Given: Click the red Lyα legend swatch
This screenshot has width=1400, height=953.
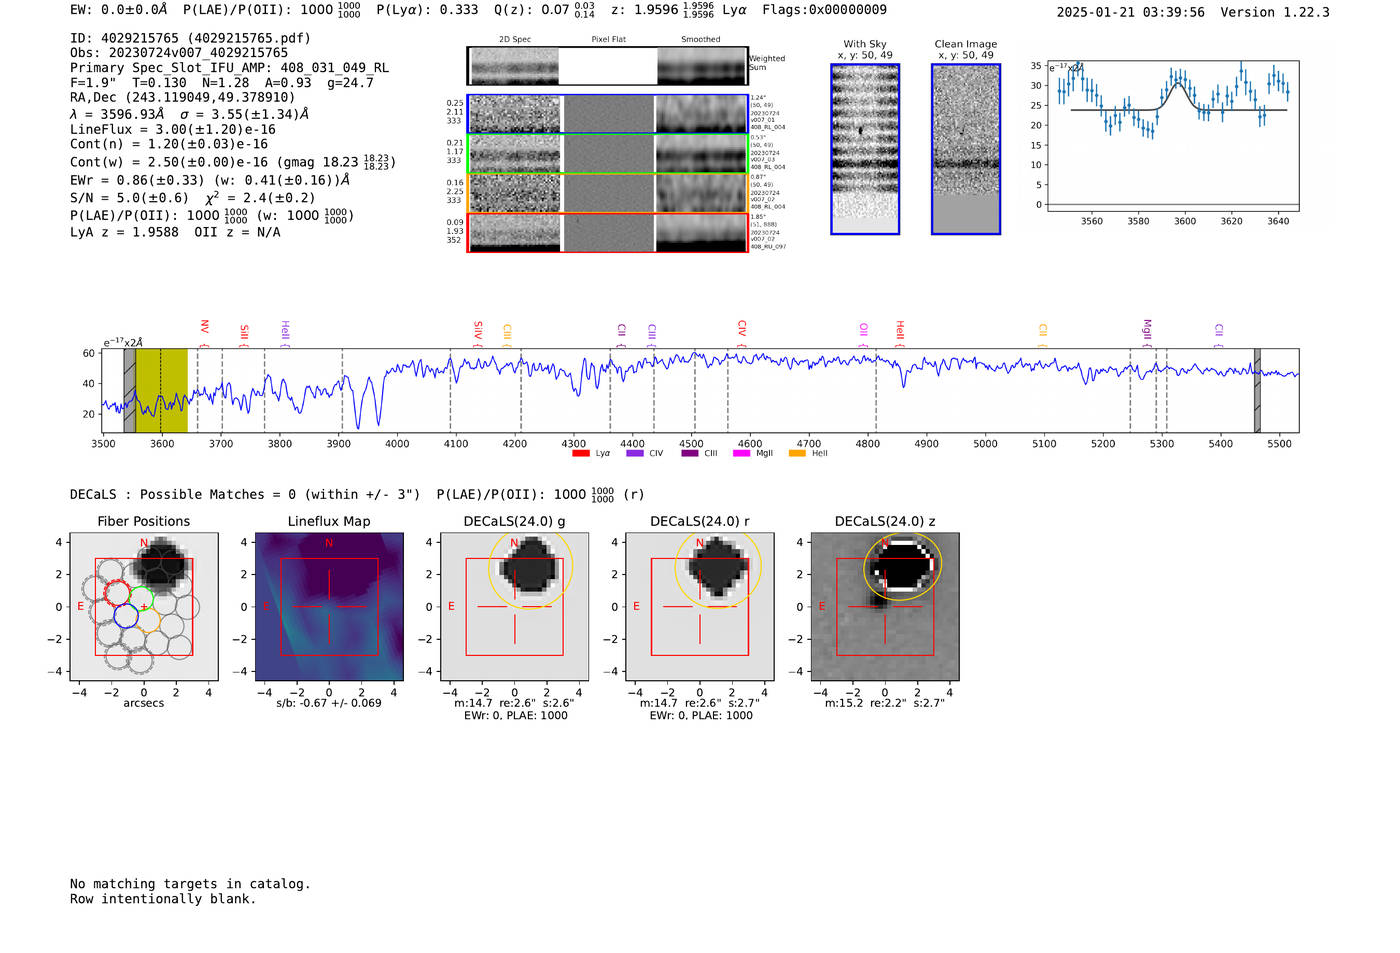Looking at the screenshot, I should pyautogui.click(x=580, y=454).
